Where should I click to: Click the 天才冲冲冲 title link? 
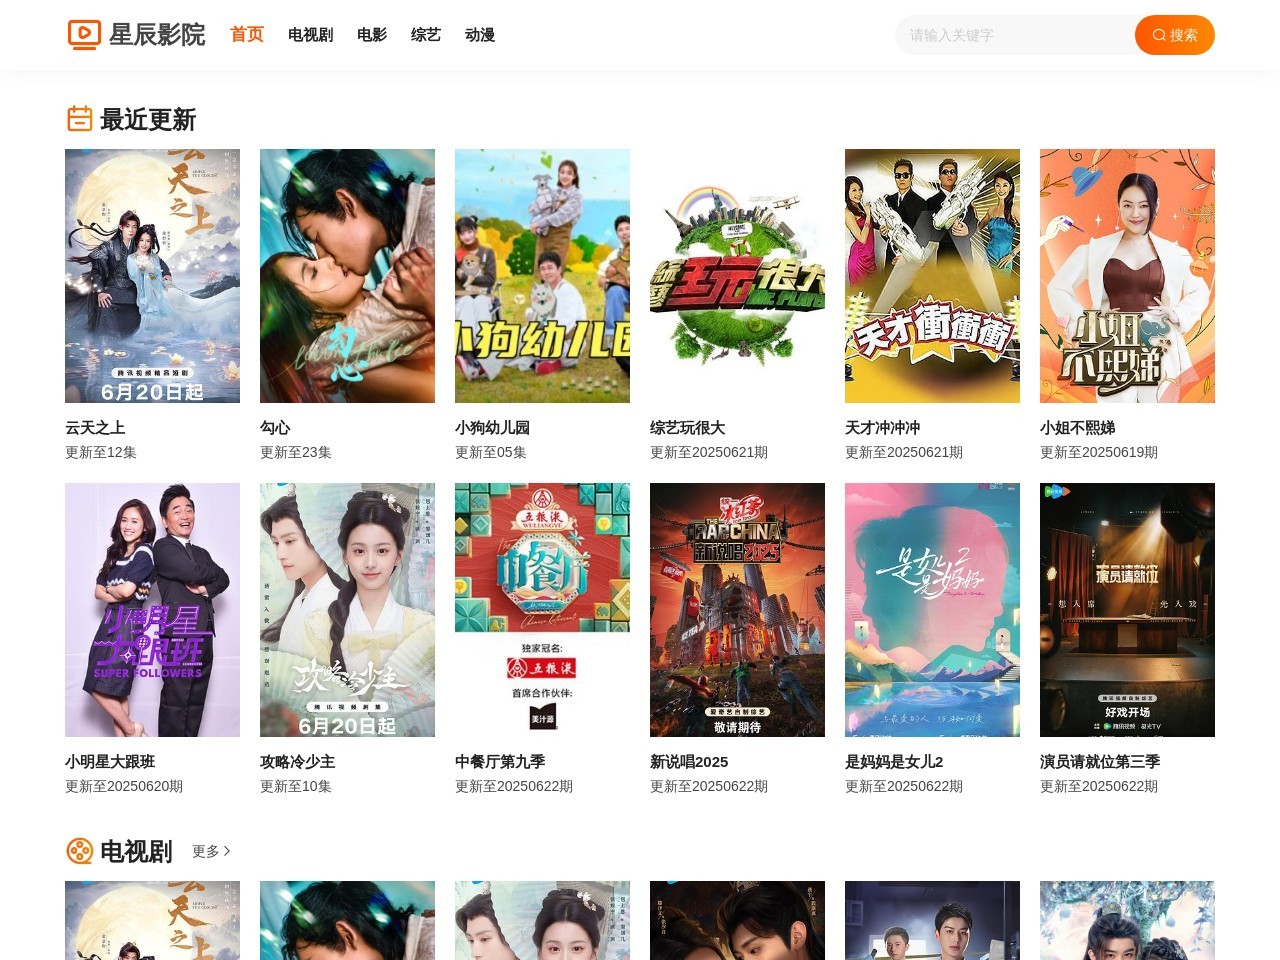[x=882, y=427]
